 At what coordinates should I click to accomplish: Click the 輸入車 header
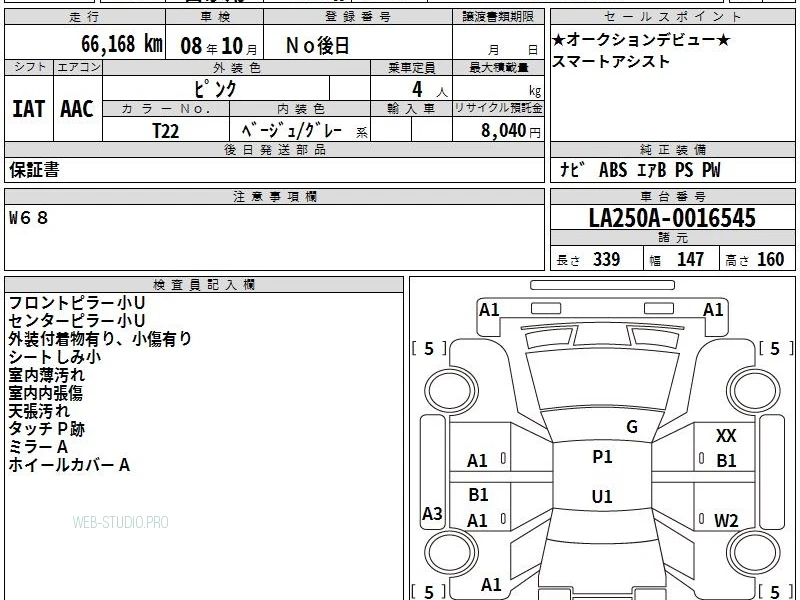tap(411, 109)
